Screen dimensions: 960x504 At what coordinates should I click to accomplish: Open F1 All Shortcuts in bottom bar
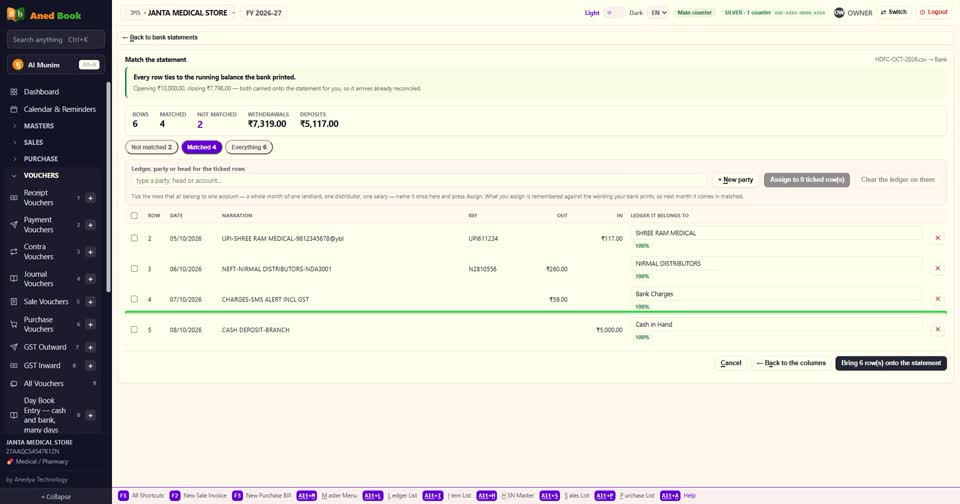tap(141, 495)
